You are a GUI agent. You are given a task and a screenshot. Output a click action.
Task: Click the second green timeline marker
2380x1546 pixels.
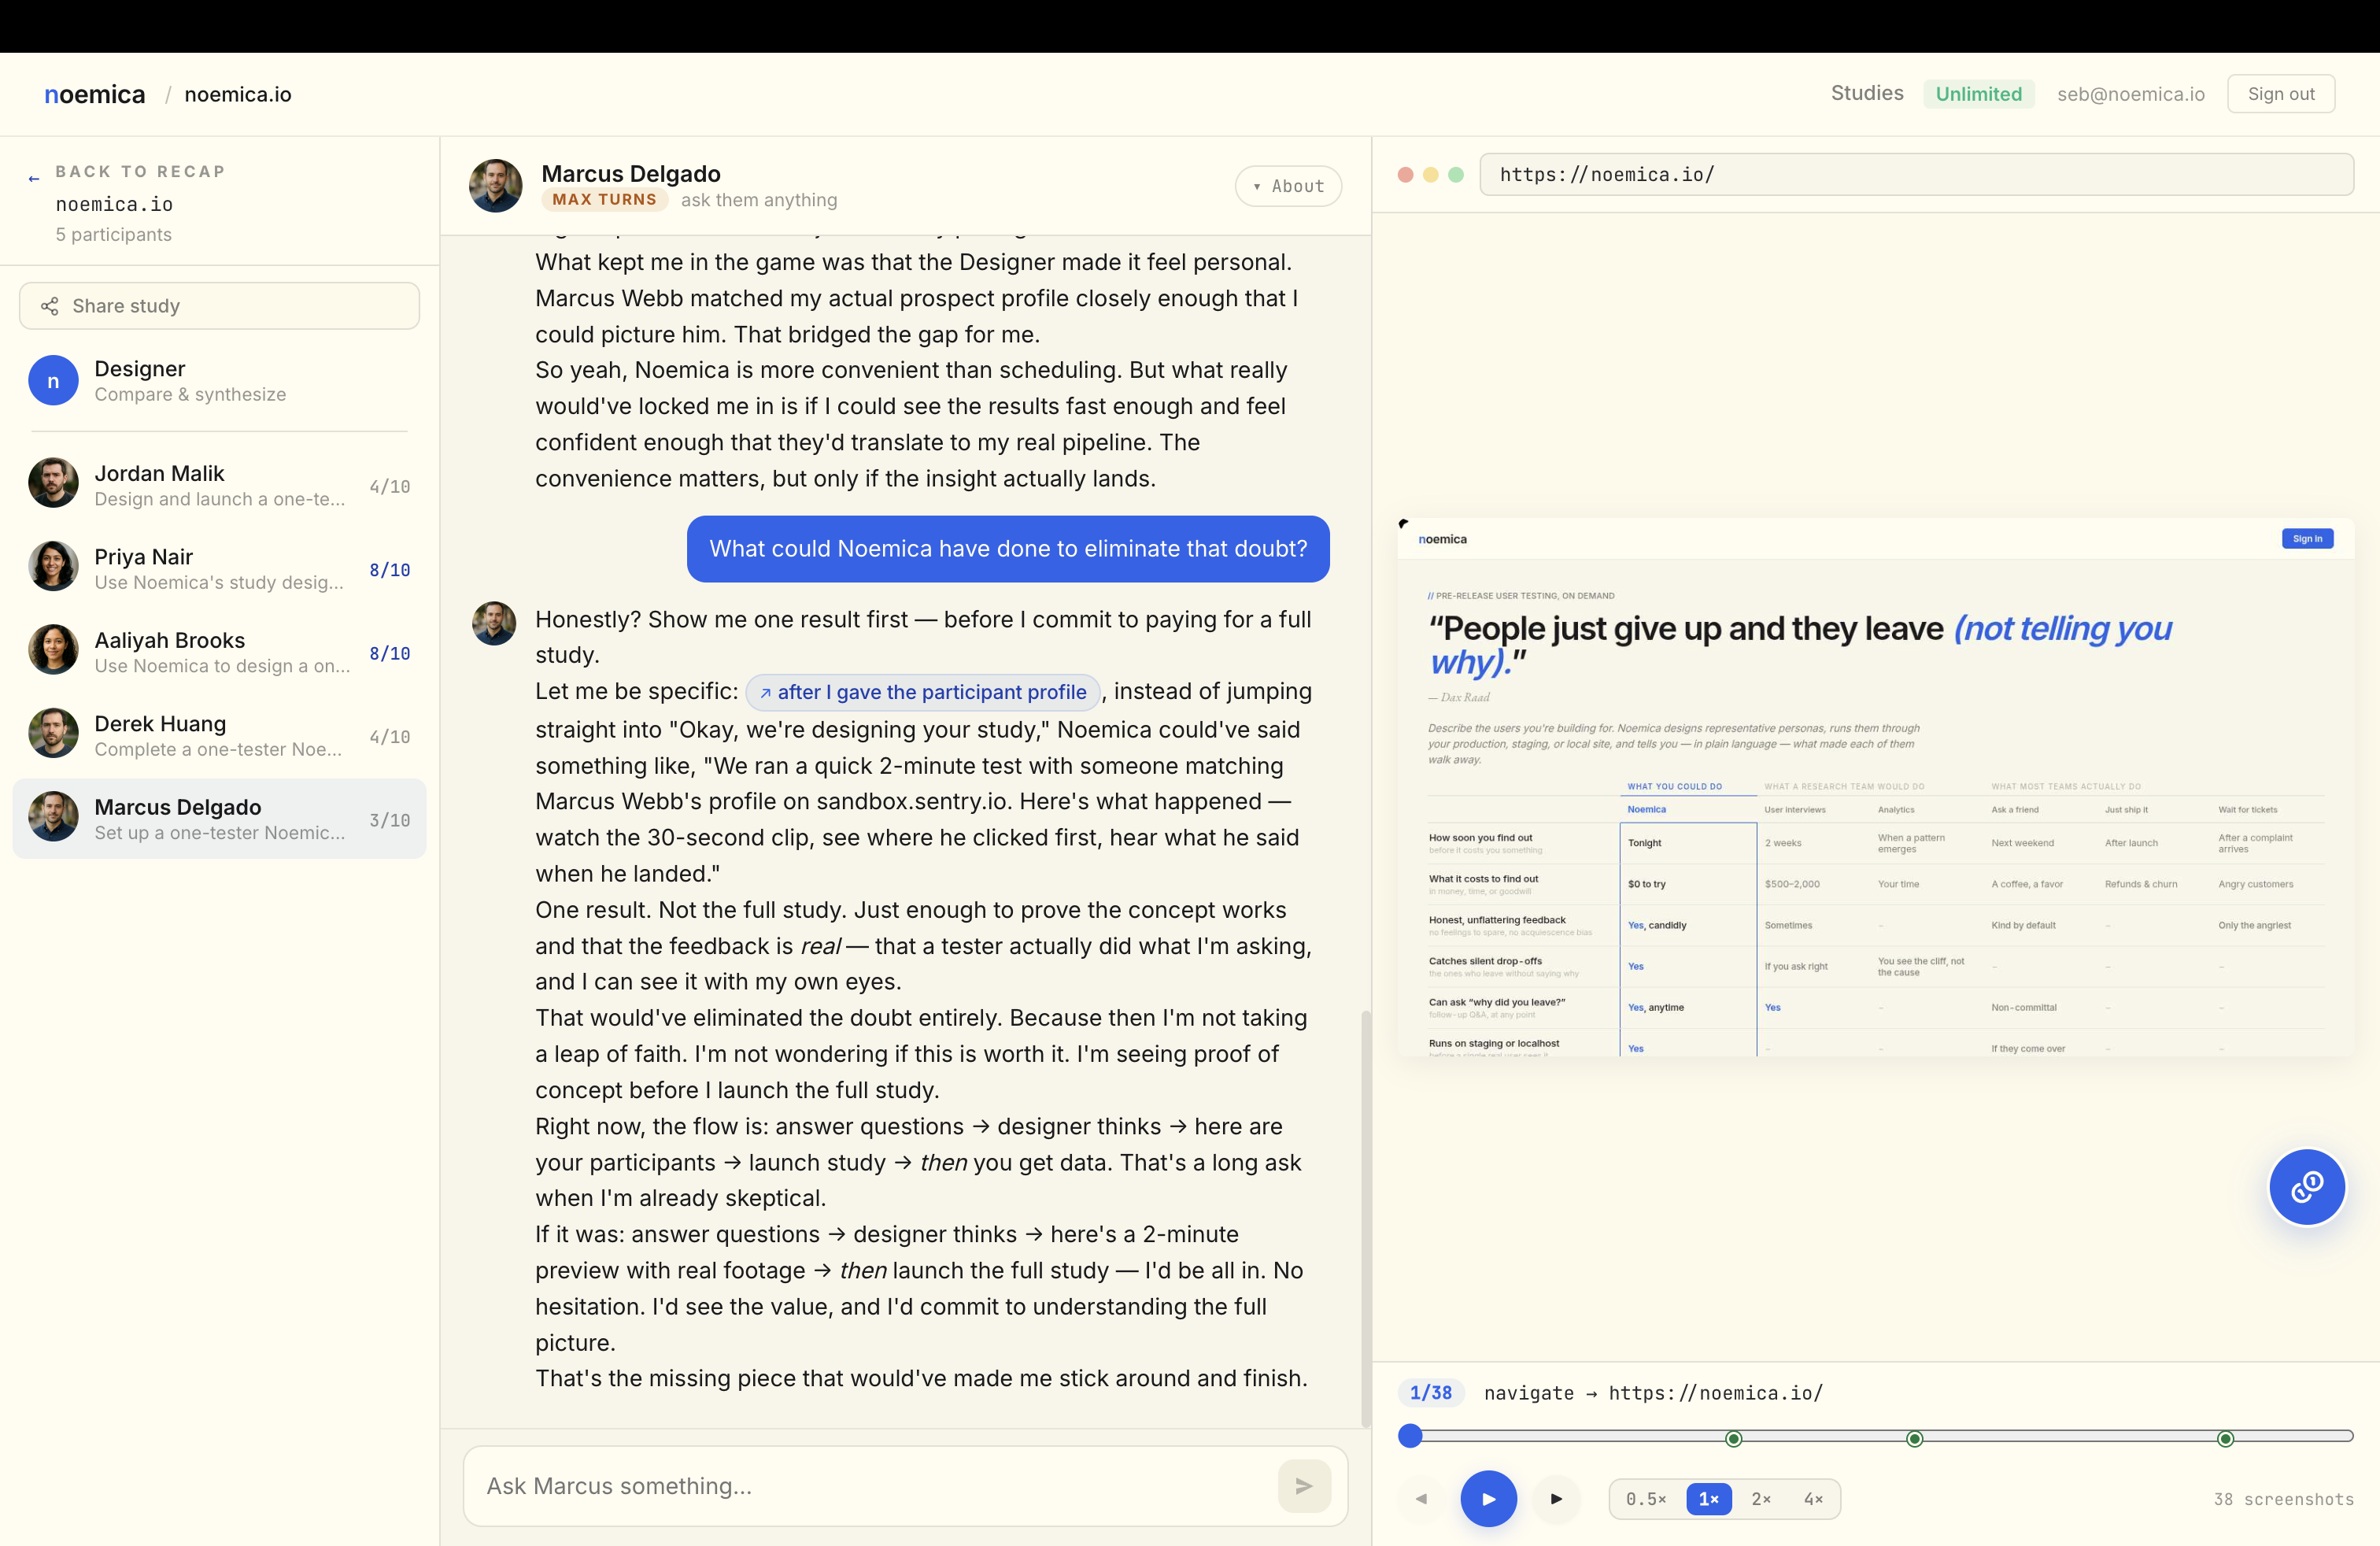point(1914,1438)
